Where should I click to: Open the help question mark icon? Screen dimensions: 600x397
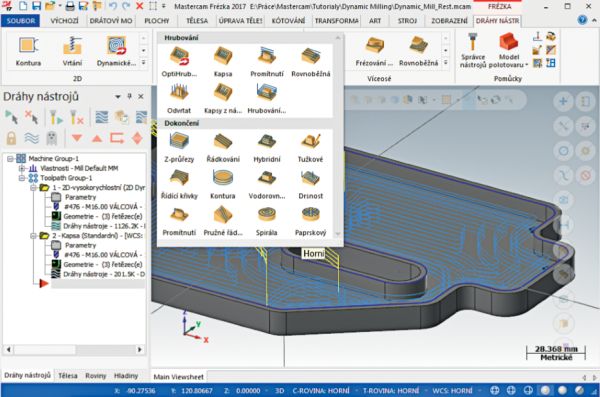(x=582, y=20)
